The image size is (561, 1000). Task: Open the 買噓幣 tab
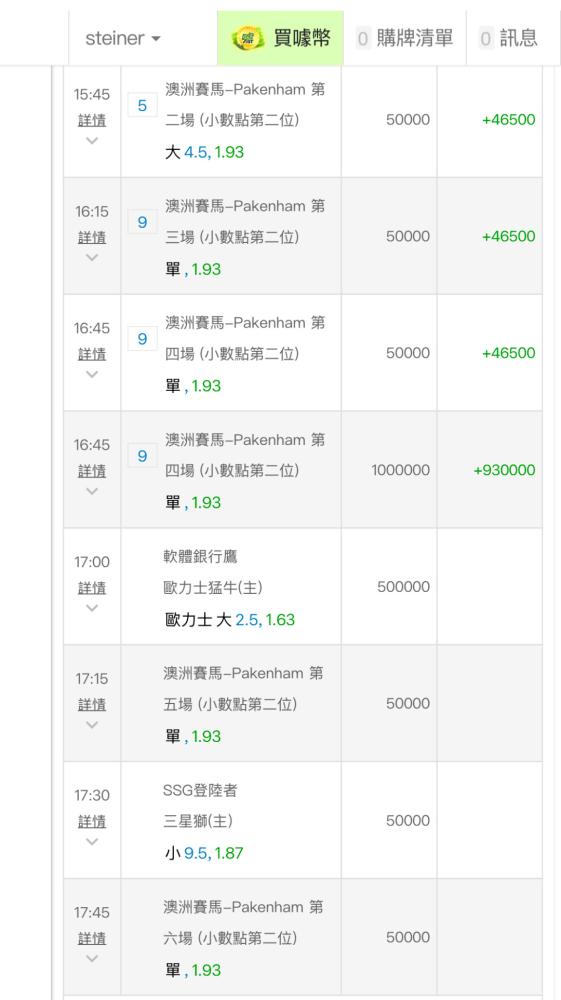pyautogui.click(x=280, y=38)
